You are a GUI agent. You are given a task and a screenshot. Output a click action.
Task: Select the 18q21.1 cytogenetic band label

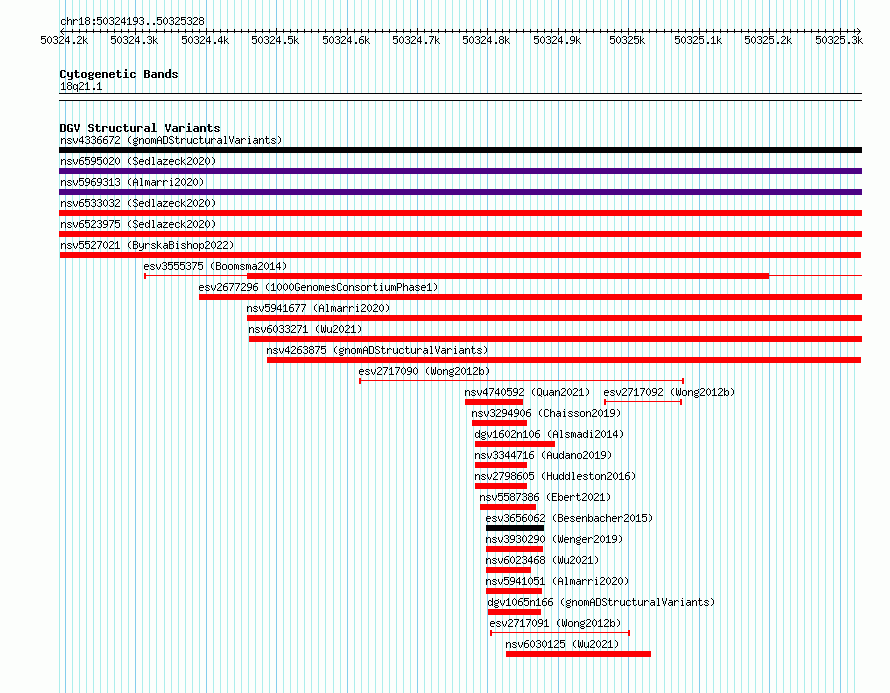81,86
